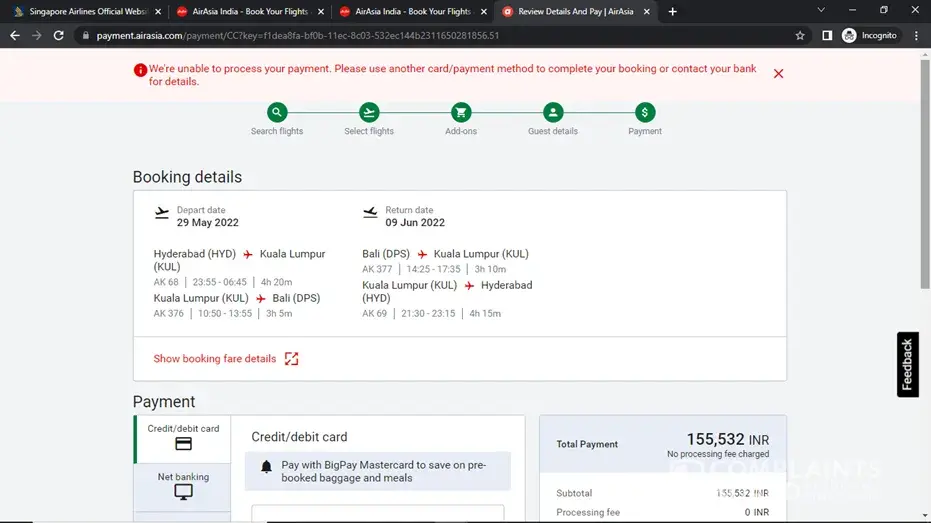Click the Payment dollar step icon

point(645,112)
